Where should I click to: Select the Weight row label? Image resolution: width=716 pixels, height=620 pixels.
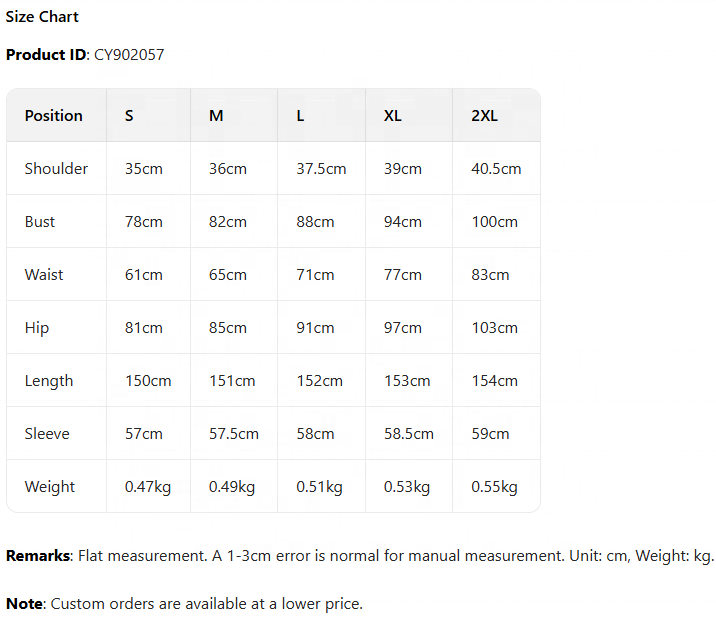coord(50,487)
